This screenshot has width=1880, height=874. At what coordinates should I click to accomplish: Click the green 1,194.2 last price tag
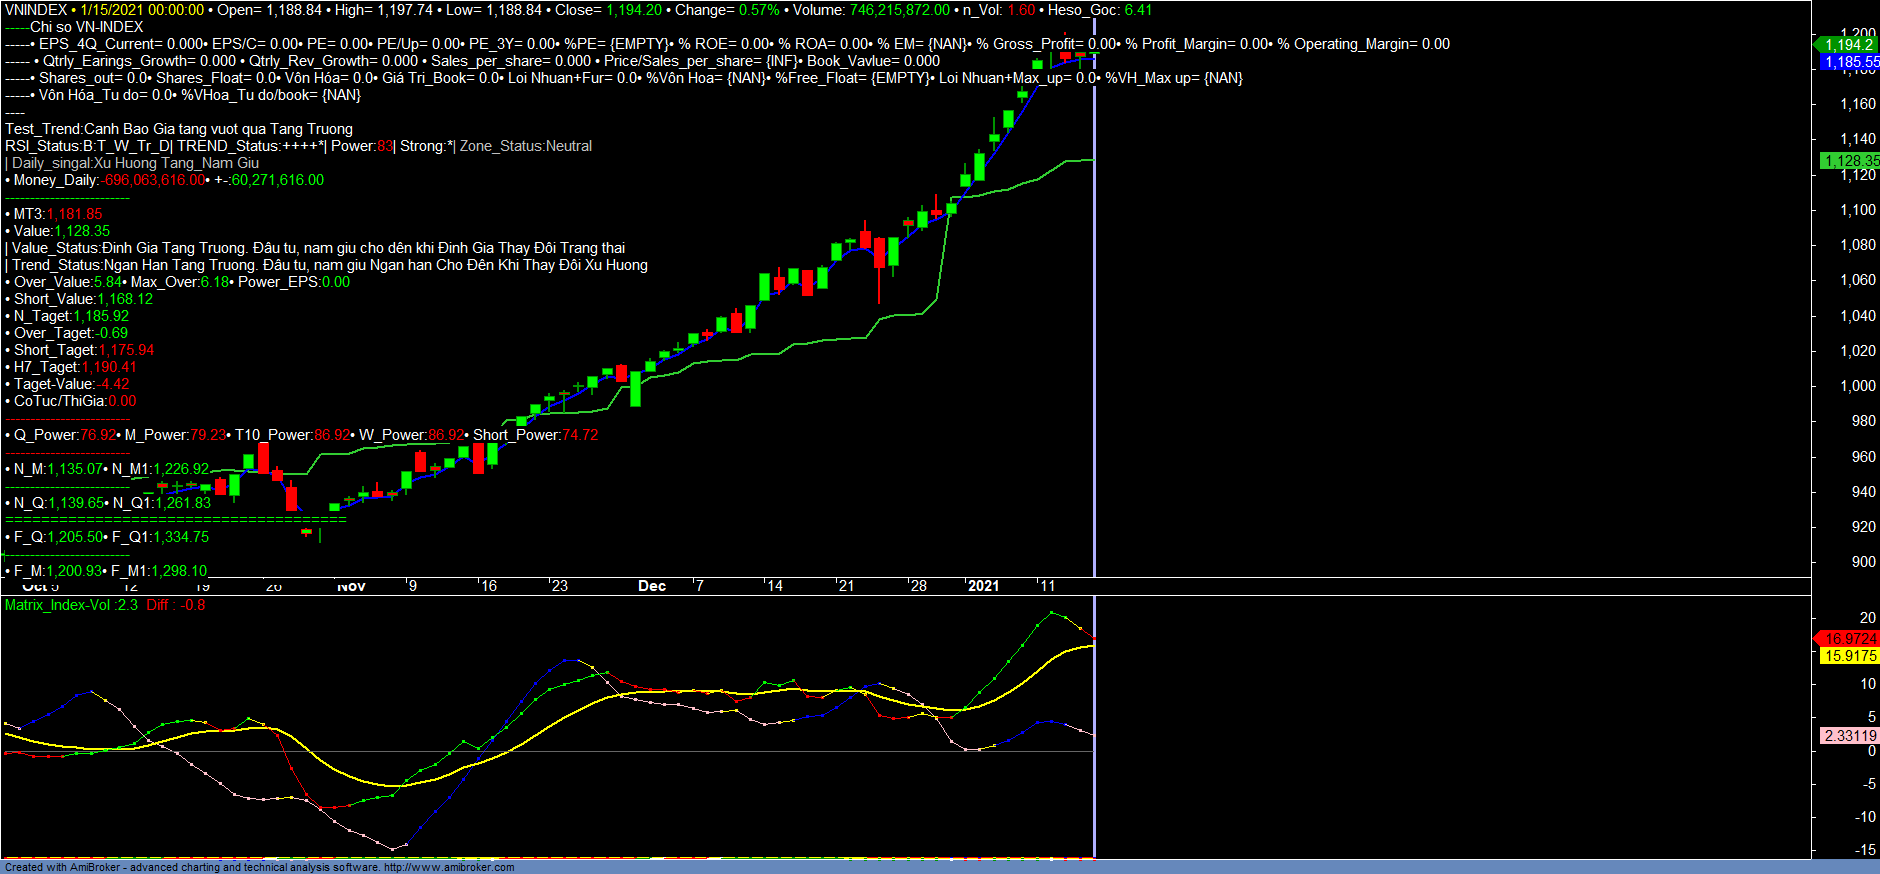tap(1848, 44)
